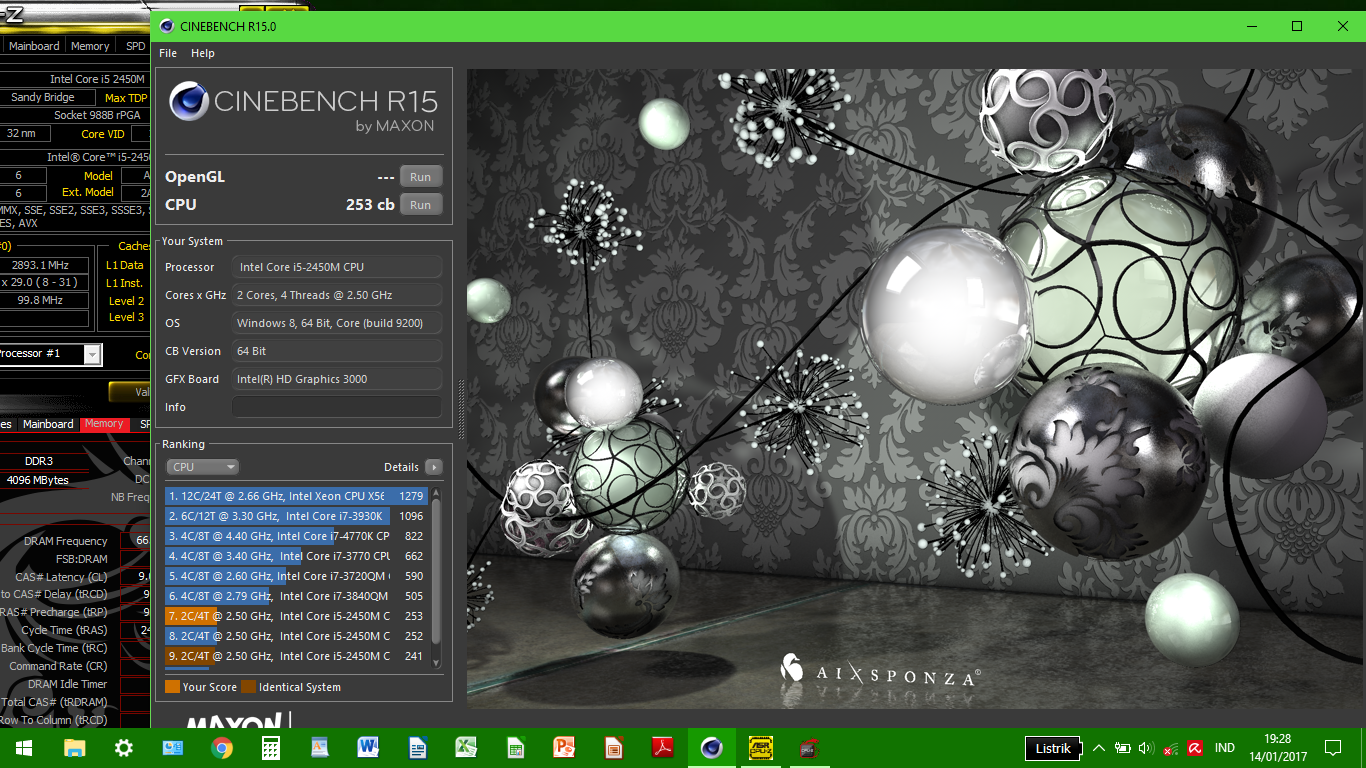The width and height of the screenshot is (1366, 768).
Task: Click into the Info text field
Action: [x=337, y=407]
